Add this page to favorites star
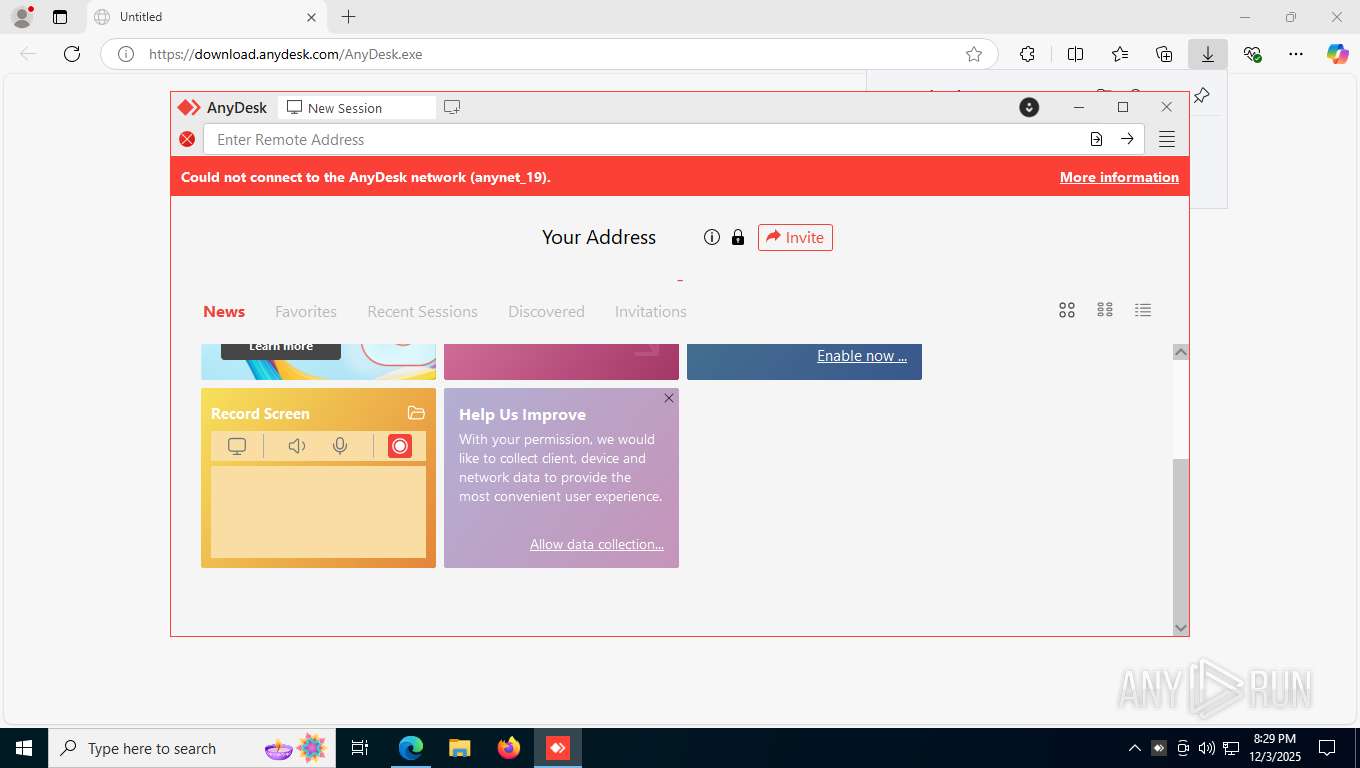Image resolution: width=1360 pixels, height=768 pixels. tap(974, 54)
